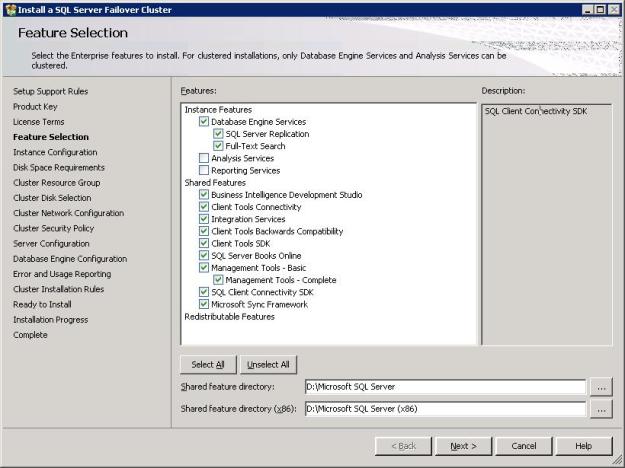Go to Instance Configuration step

pyautogui.click(x=55, y=152)
